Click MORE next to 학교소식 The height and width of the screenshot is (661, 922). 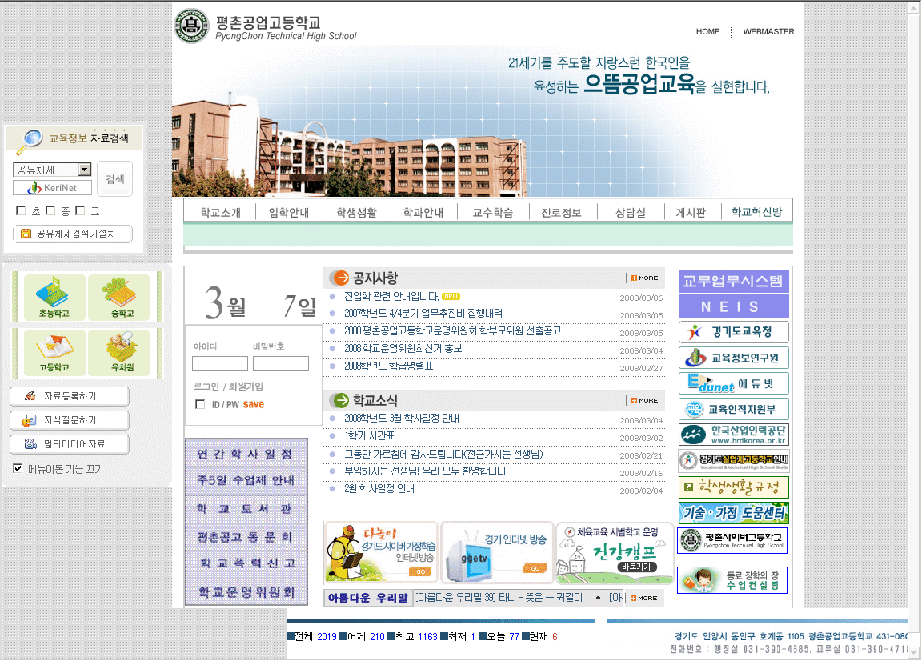[x=643, y=401]
